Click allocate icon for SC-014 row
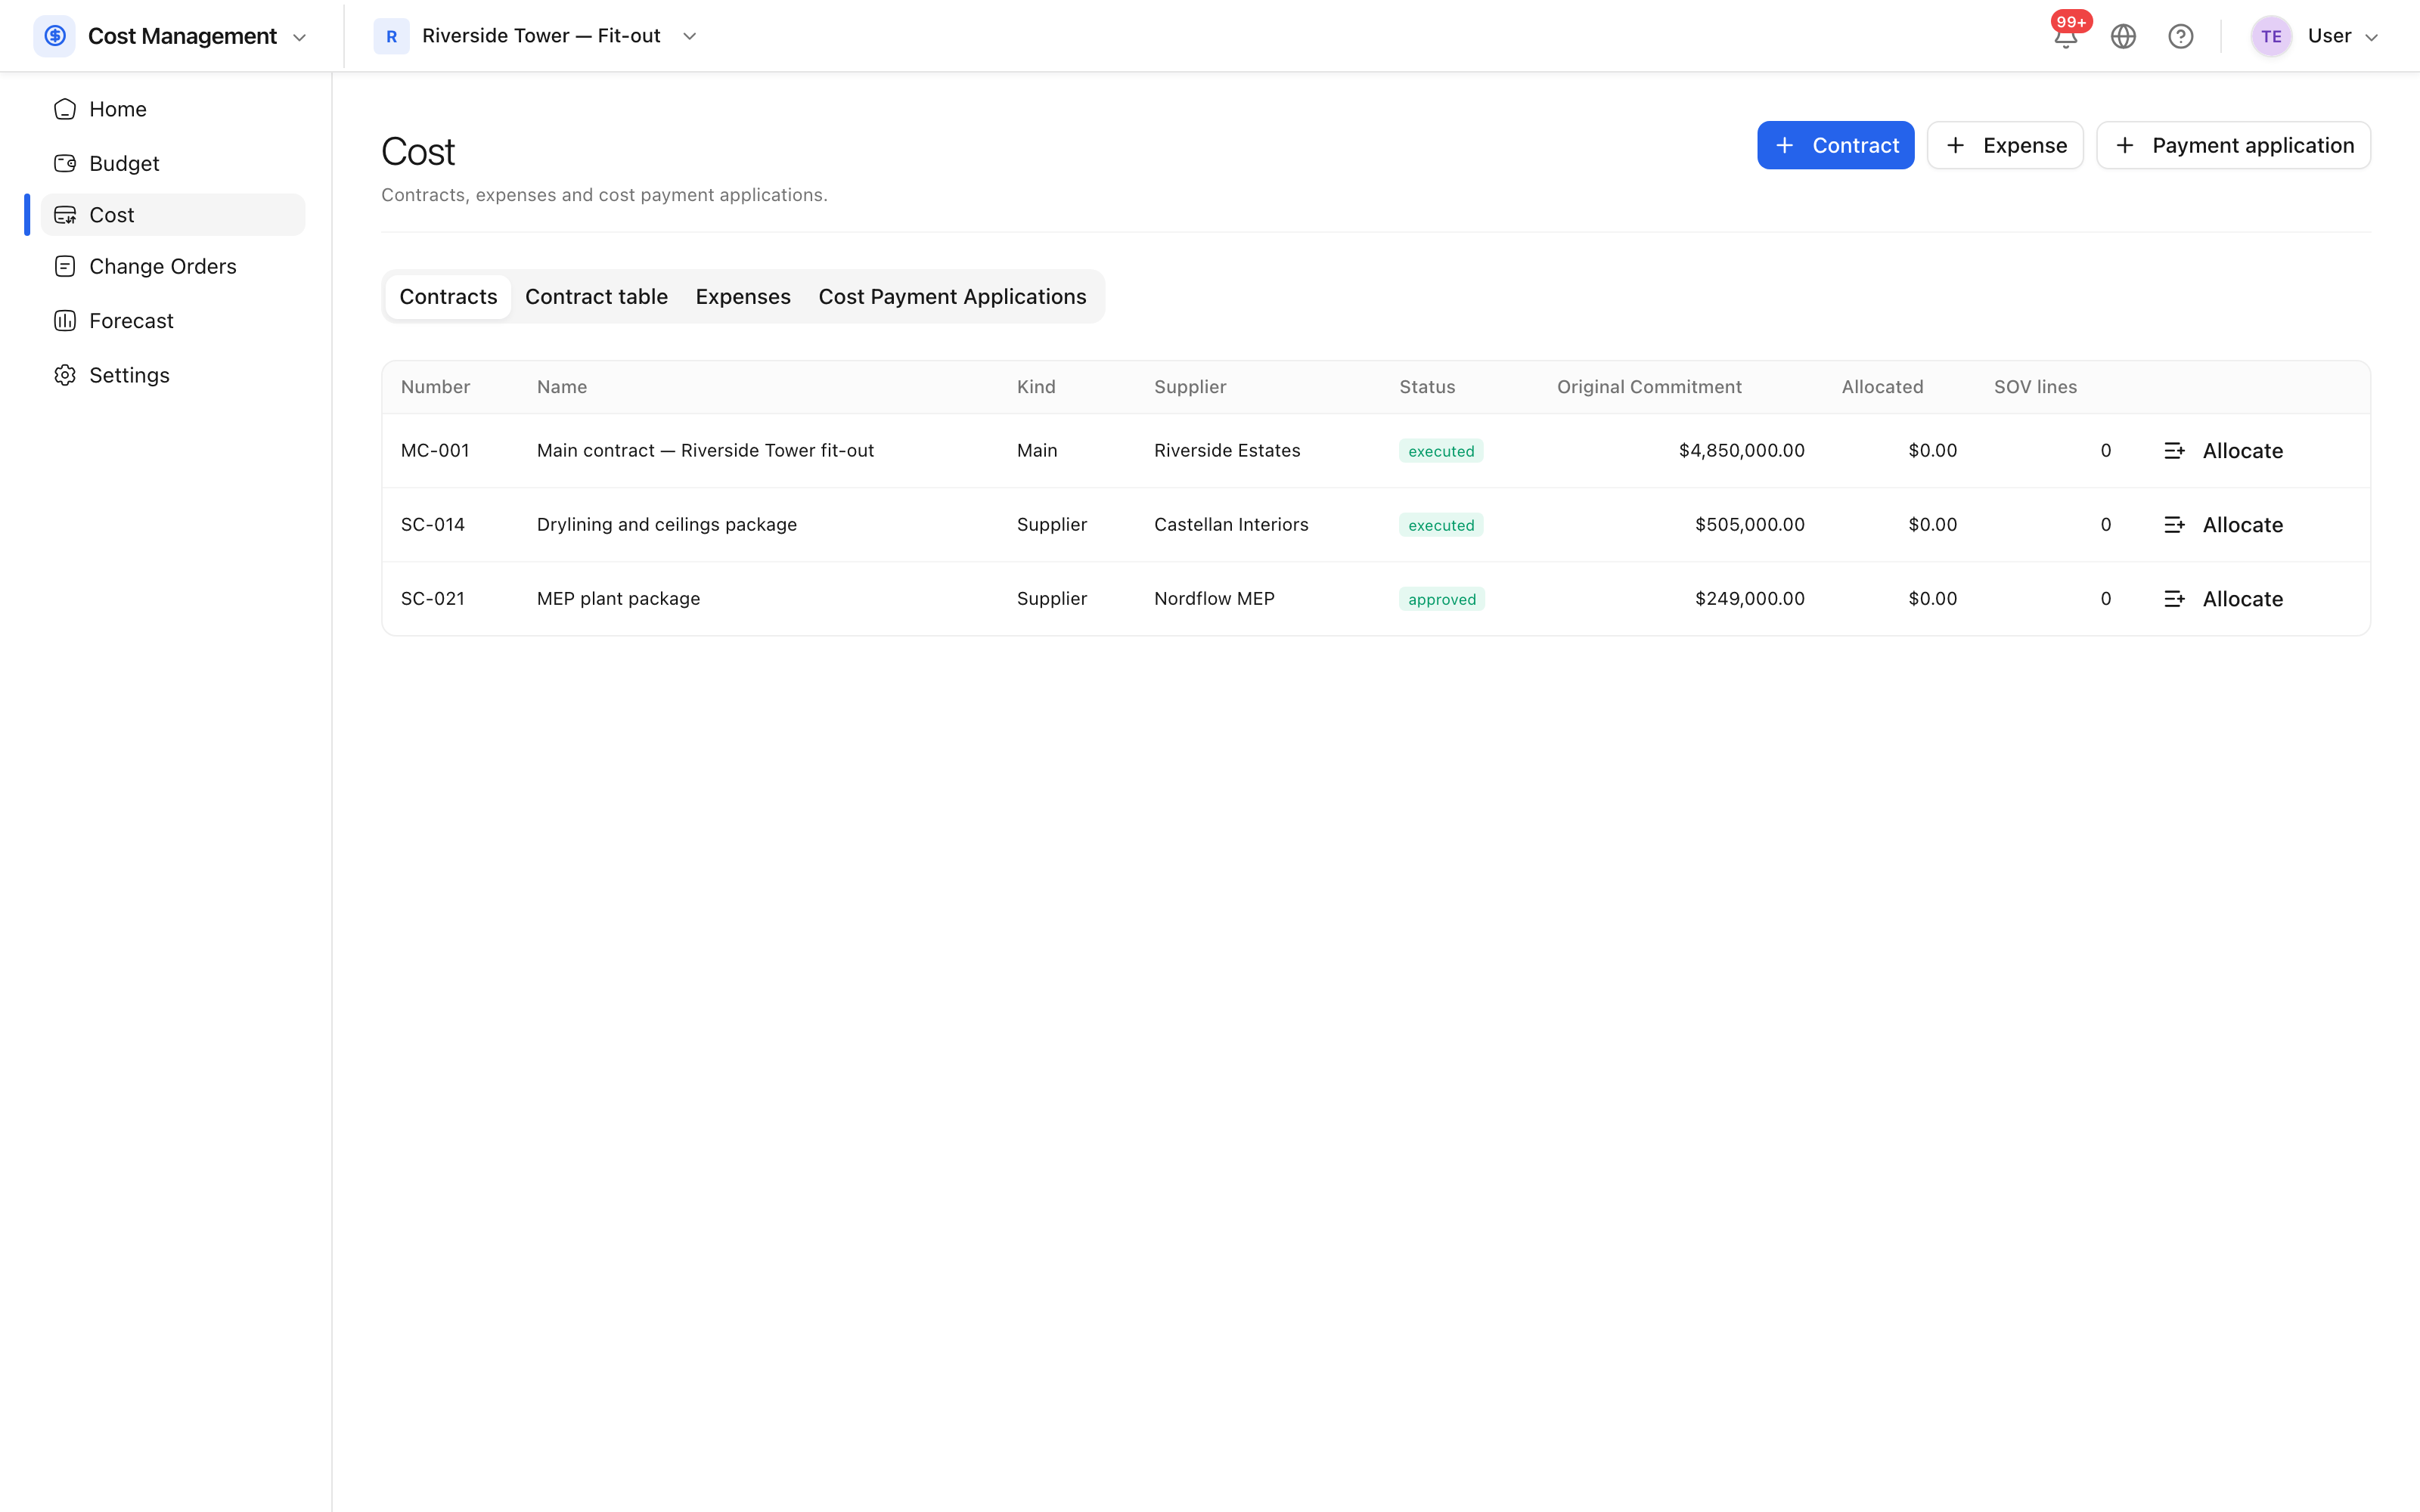2420x1512 pixels. click(x=2174, y=525)
